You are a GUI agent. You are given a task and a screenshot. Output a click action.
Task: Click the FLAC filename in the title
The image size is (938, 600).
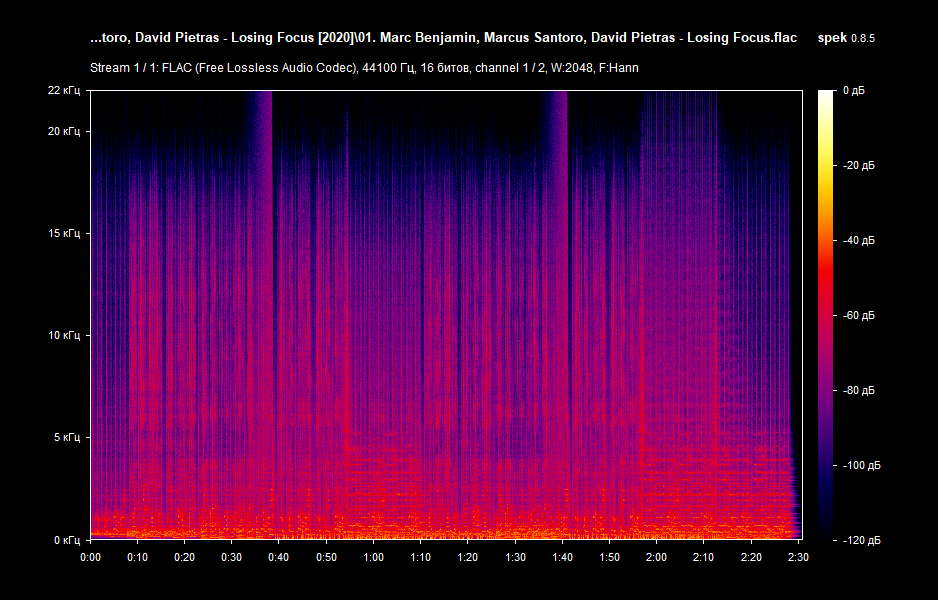pos(440,37)
